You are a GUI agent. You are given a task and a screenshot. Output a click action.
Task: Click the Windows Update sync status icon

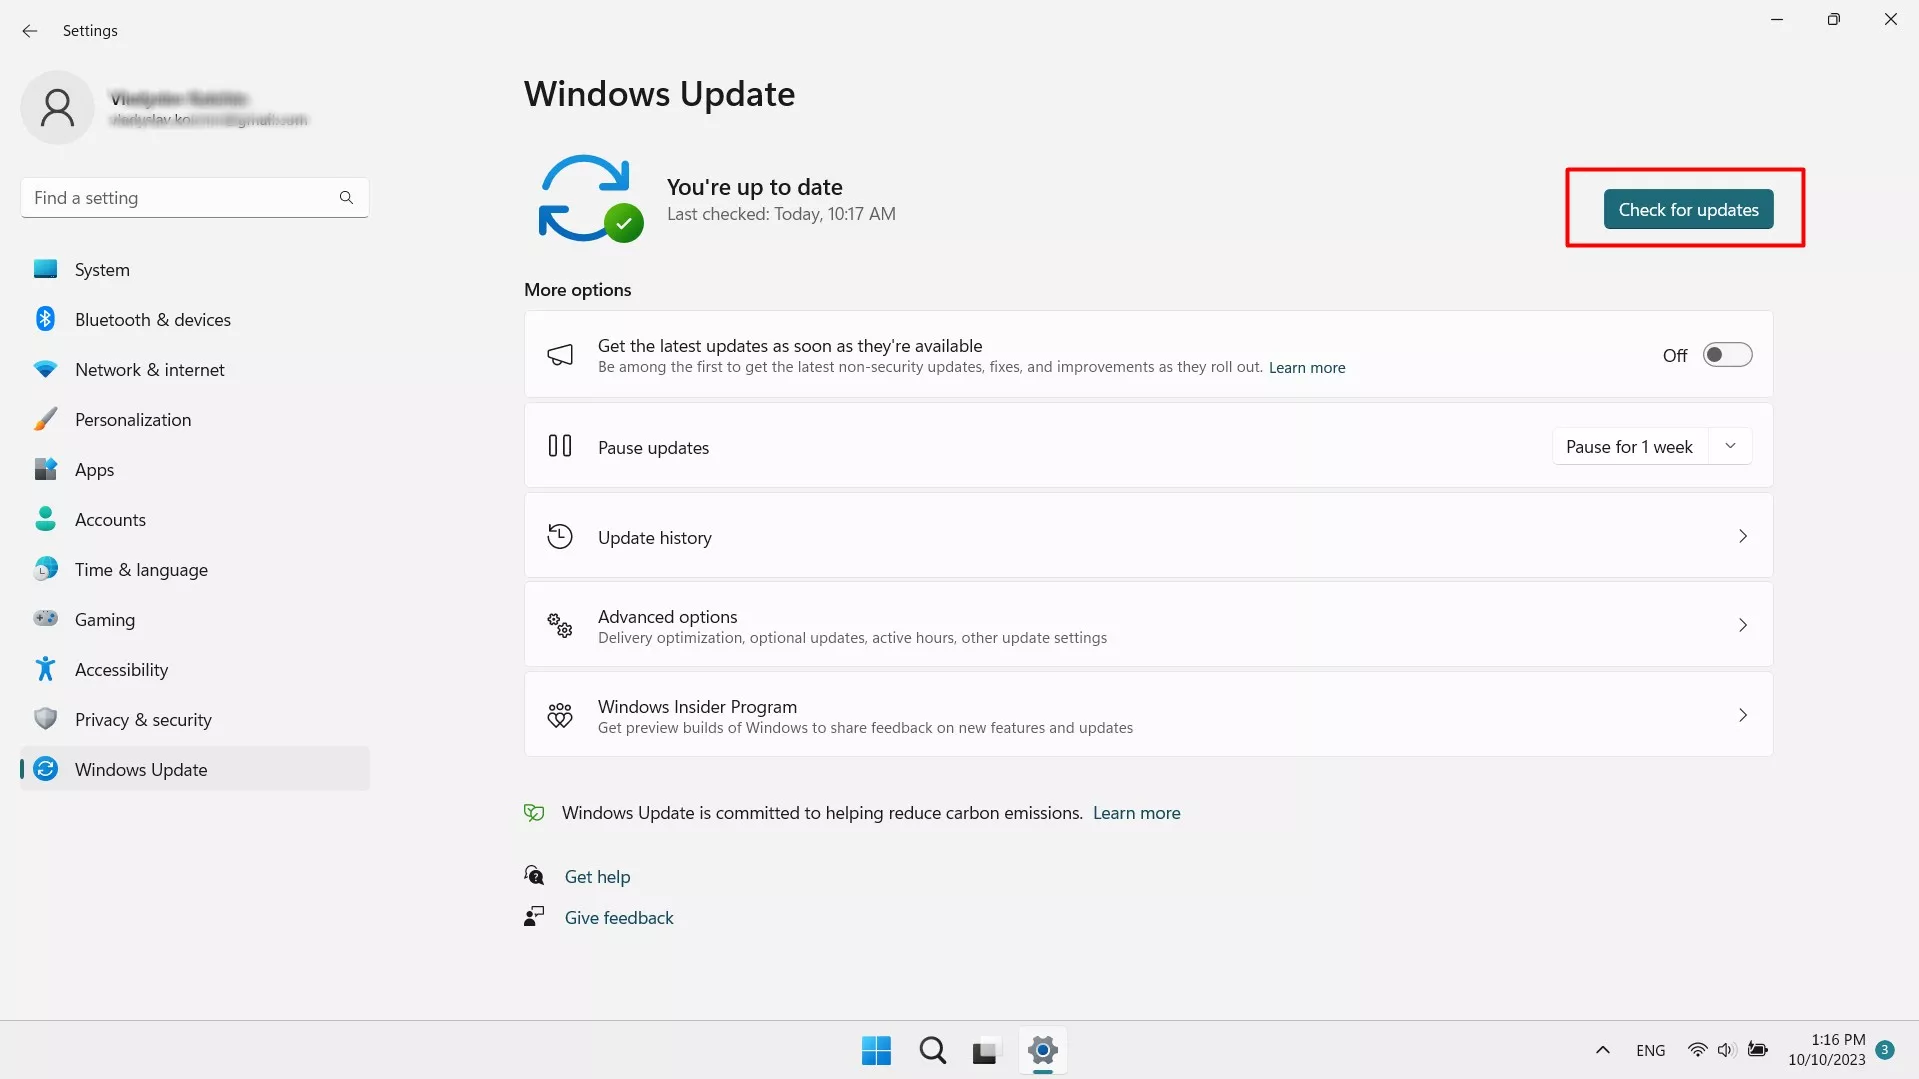click(590, 198)
